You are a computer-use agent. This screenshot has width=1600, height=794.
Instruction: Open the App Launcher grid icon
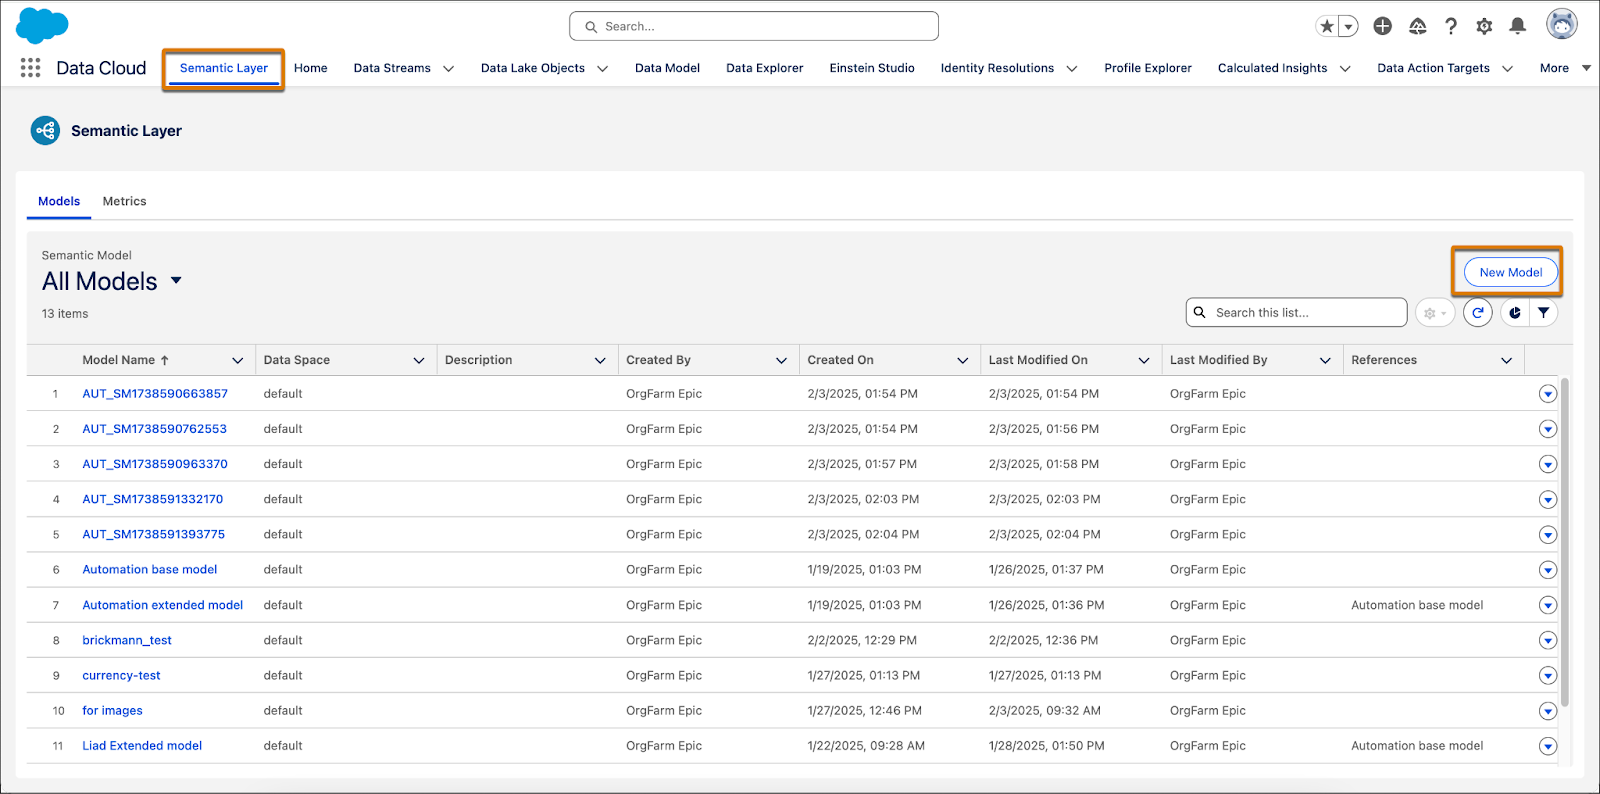31,68
